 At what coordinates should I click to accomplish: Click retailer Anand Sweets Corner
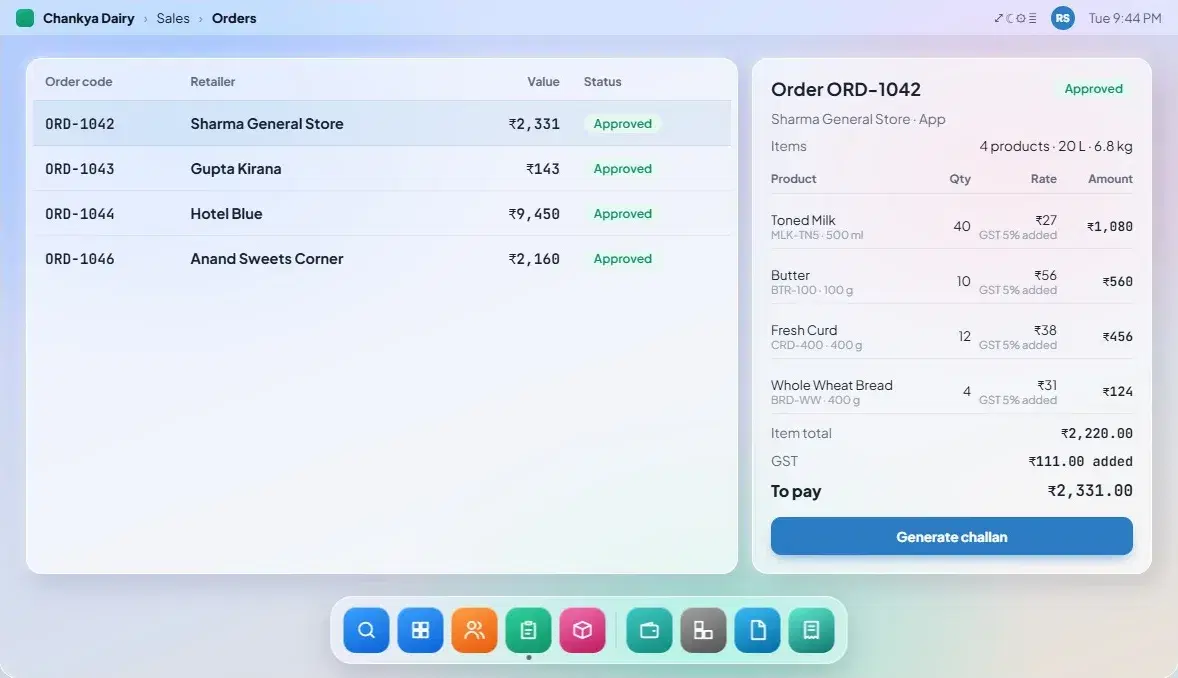click(x=267, y=259)
